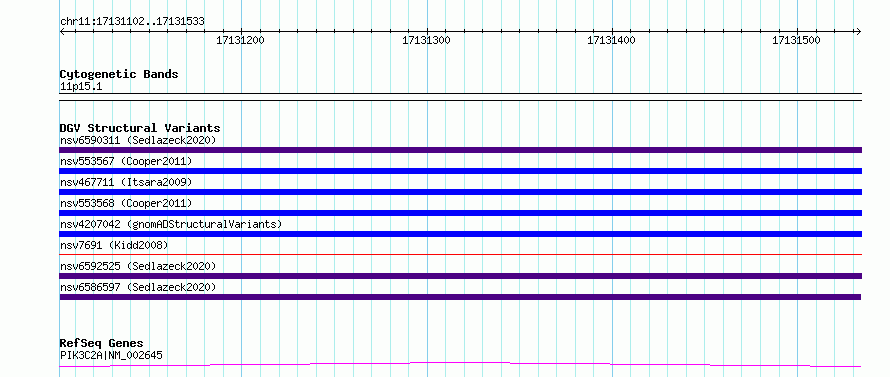Click ruler position 17131300
Viewport: 890px width, 377px height.
pos(426,40)
